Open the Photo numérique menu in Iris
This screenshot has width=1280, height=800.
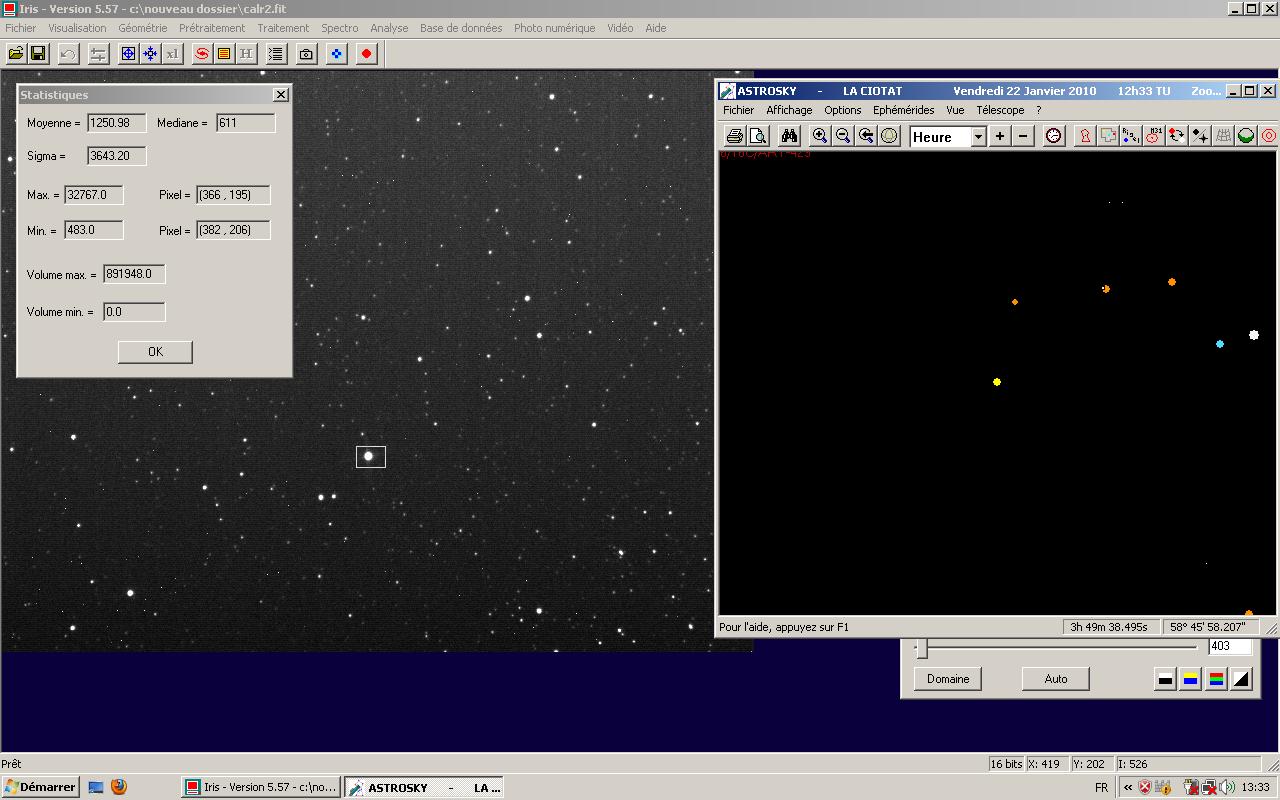coord(554,28)
